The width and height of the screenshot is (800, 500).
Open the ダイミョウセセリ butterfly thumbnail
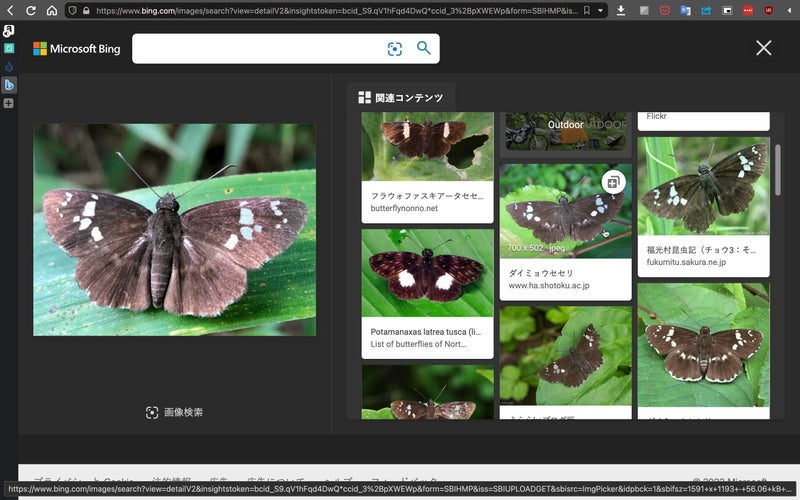point(565,211)
